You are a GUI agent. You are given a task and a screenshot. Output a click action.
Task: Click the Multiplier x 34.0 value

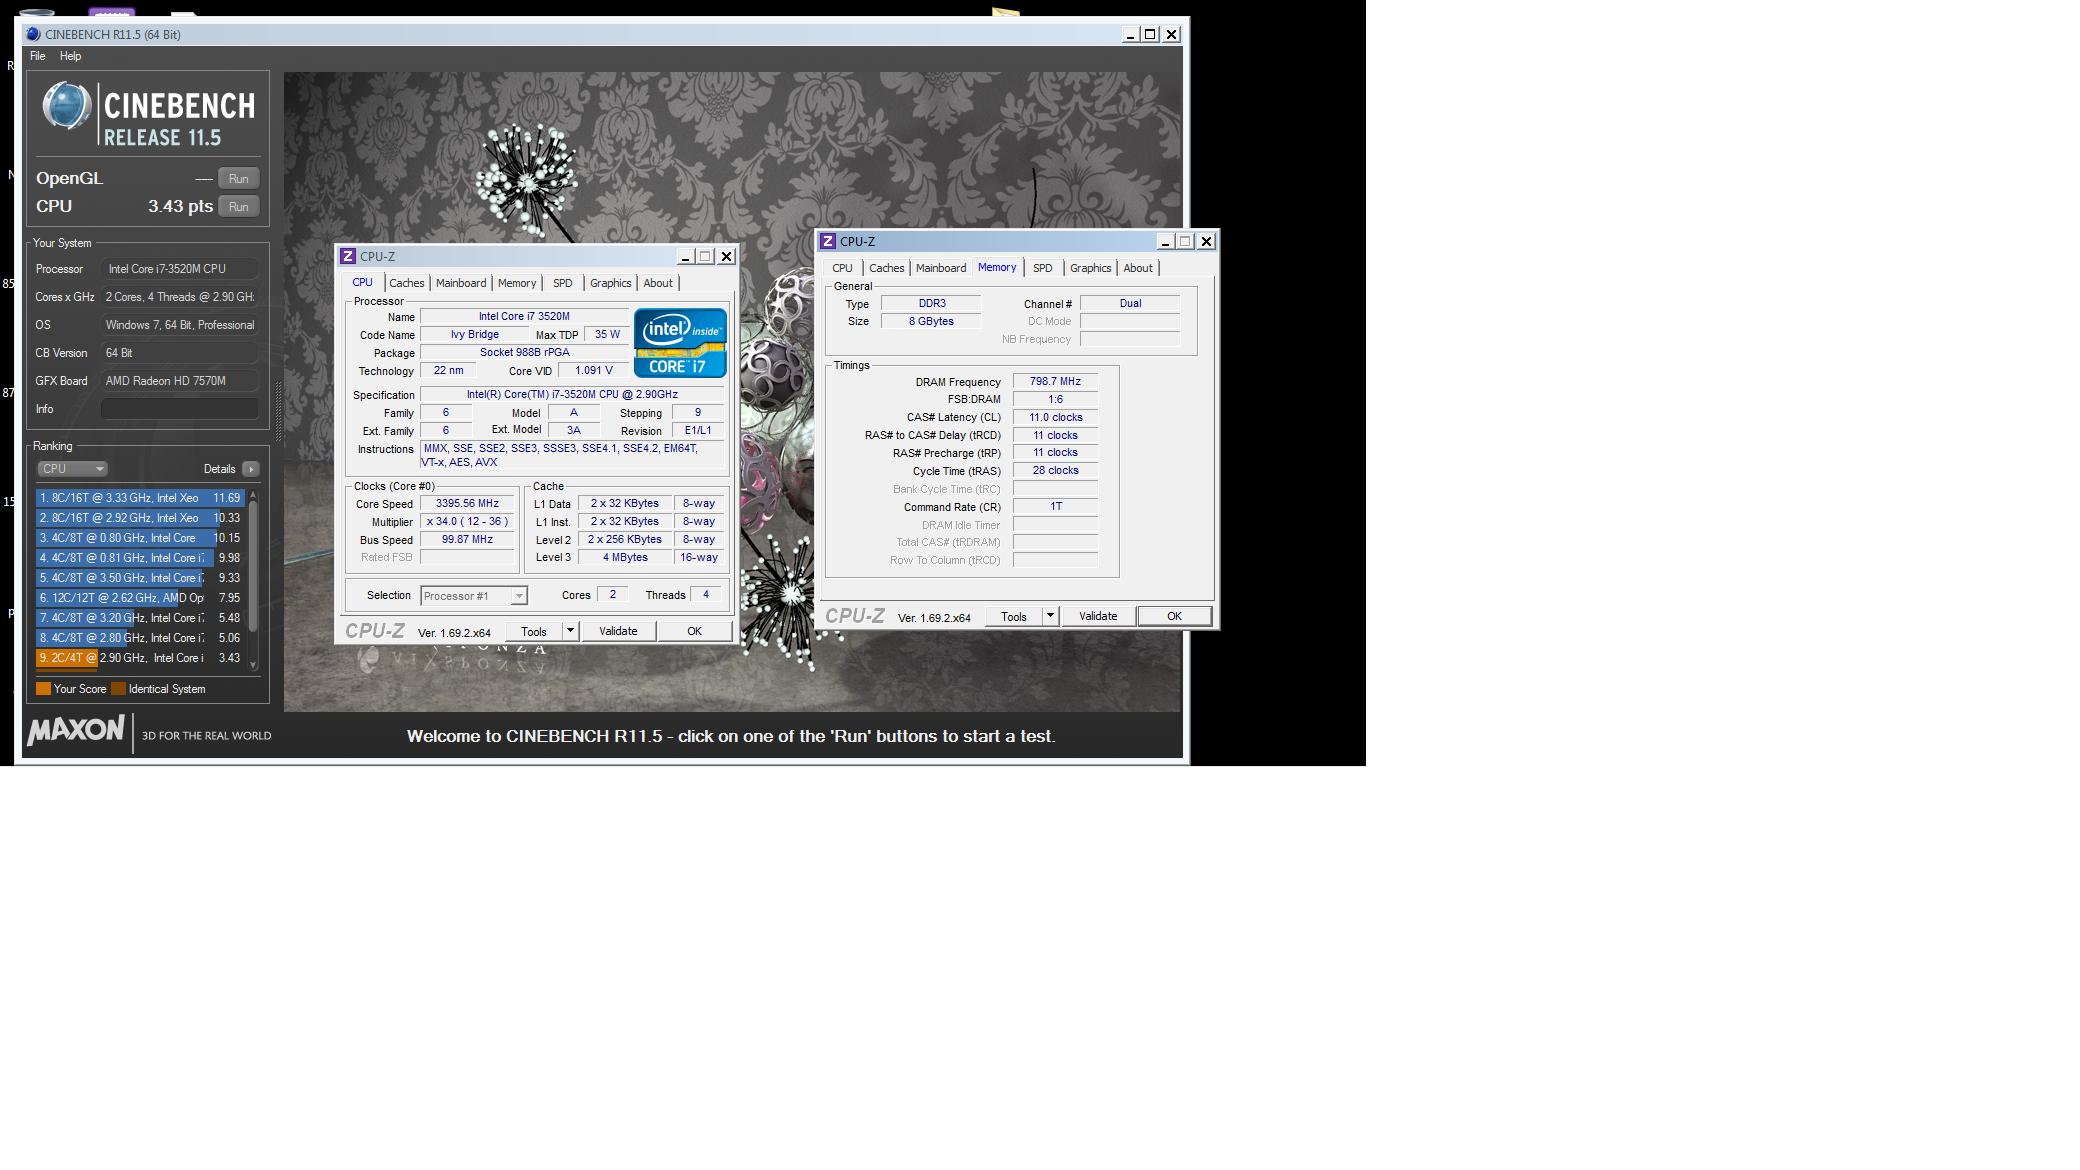point(467,522)
